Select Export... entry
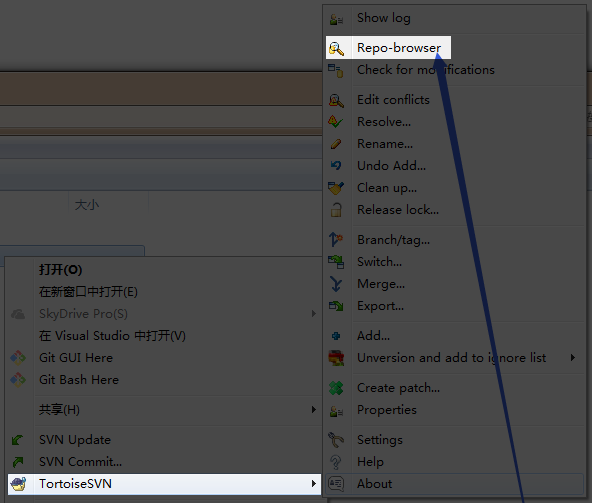The image size is (592, 503). click(x=381, y=306)
